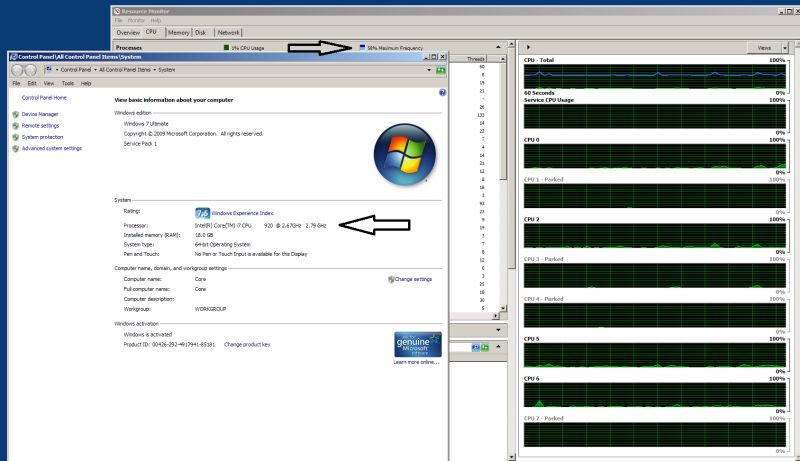Switch to Memory tab in Resource Monitor

point(179,32)
